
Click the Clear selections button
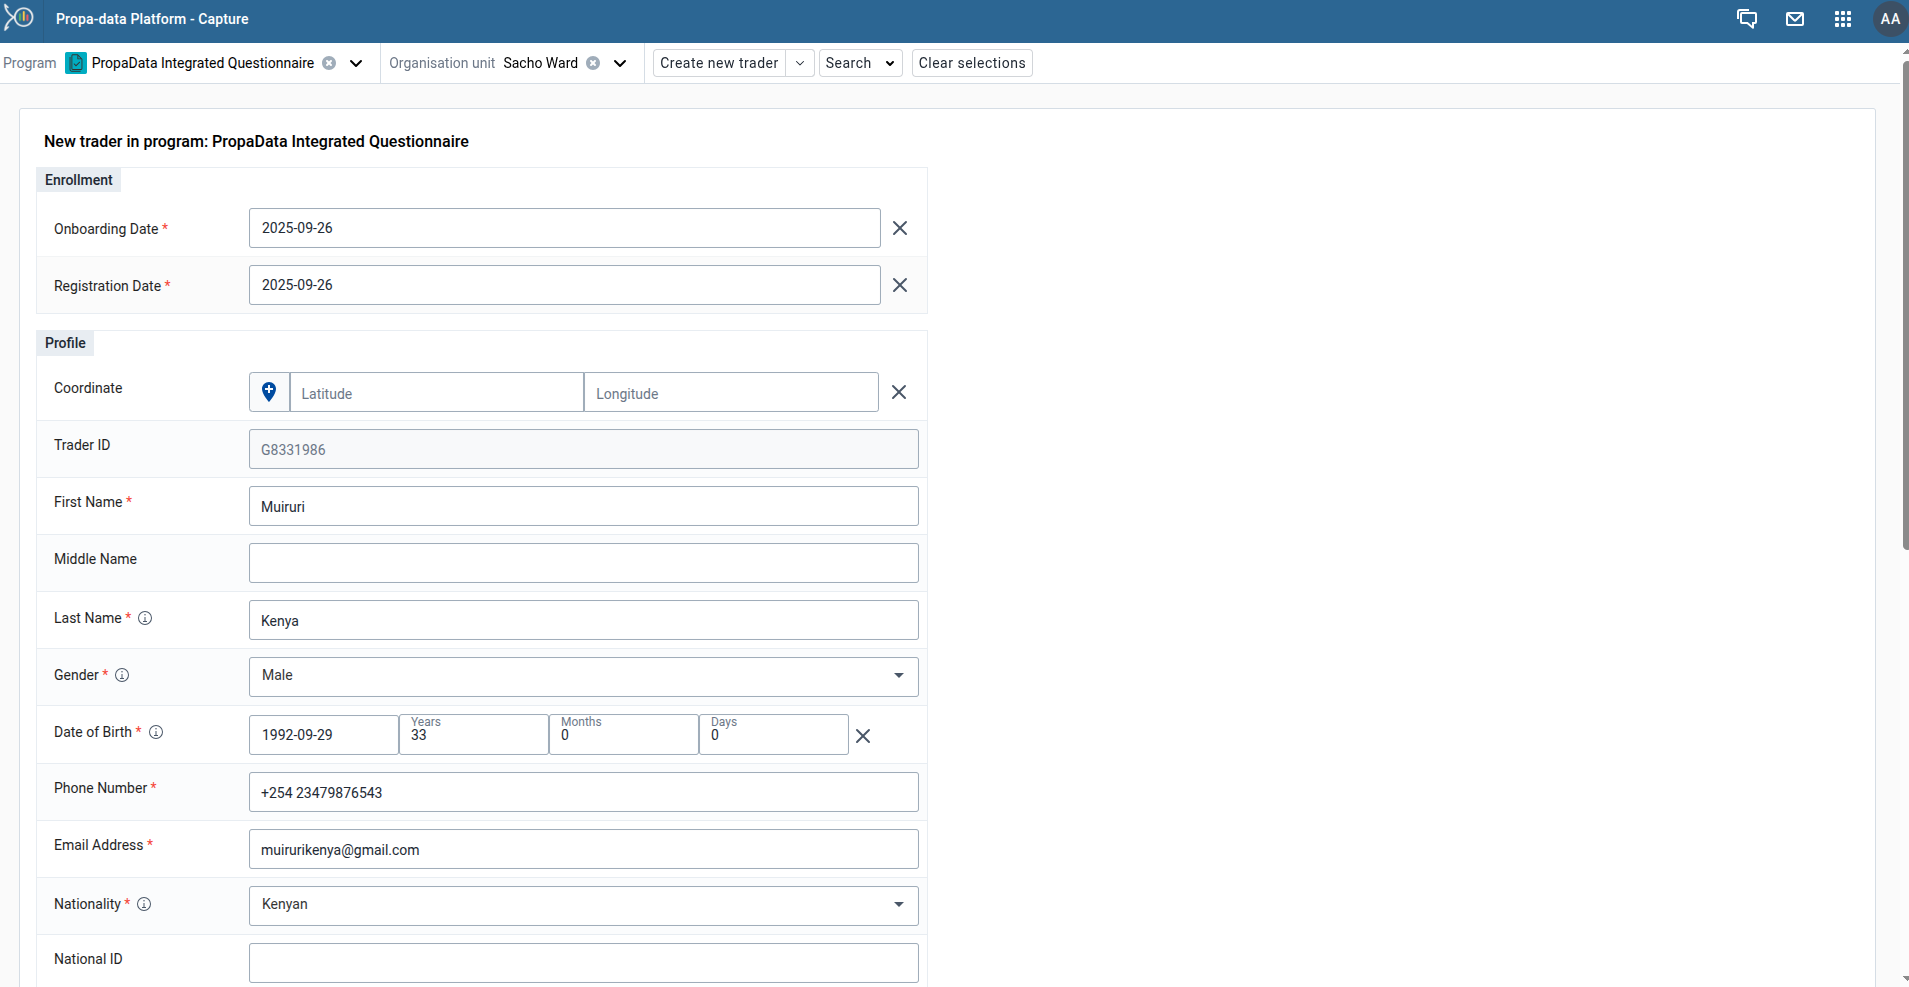(x=971, y=63)
